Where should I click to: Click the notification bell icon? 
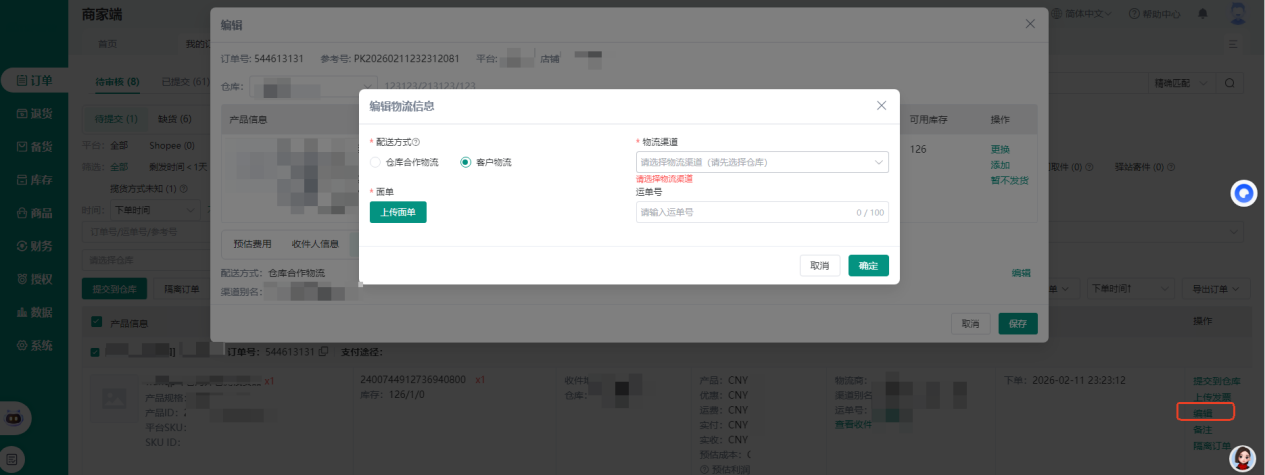point(1202,14)
